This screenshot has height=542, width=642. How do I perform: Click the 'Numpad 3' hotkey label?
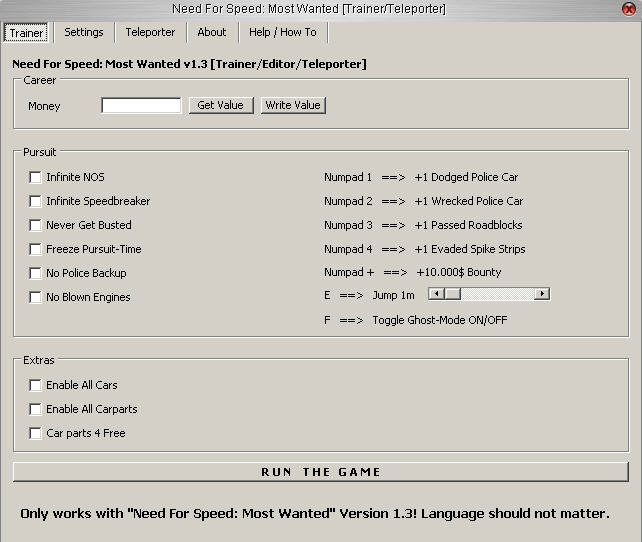348,225
